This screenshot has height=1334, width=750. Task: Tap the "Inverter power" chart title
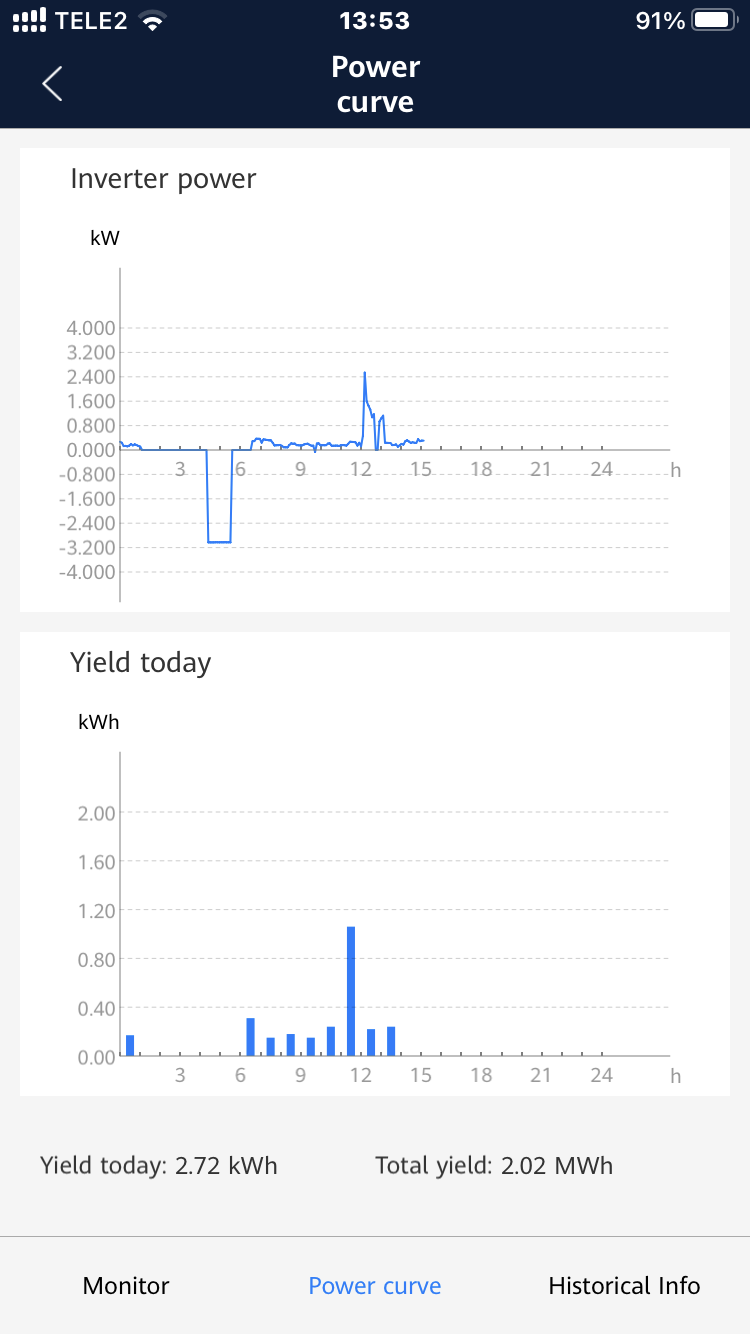(163, 179)
